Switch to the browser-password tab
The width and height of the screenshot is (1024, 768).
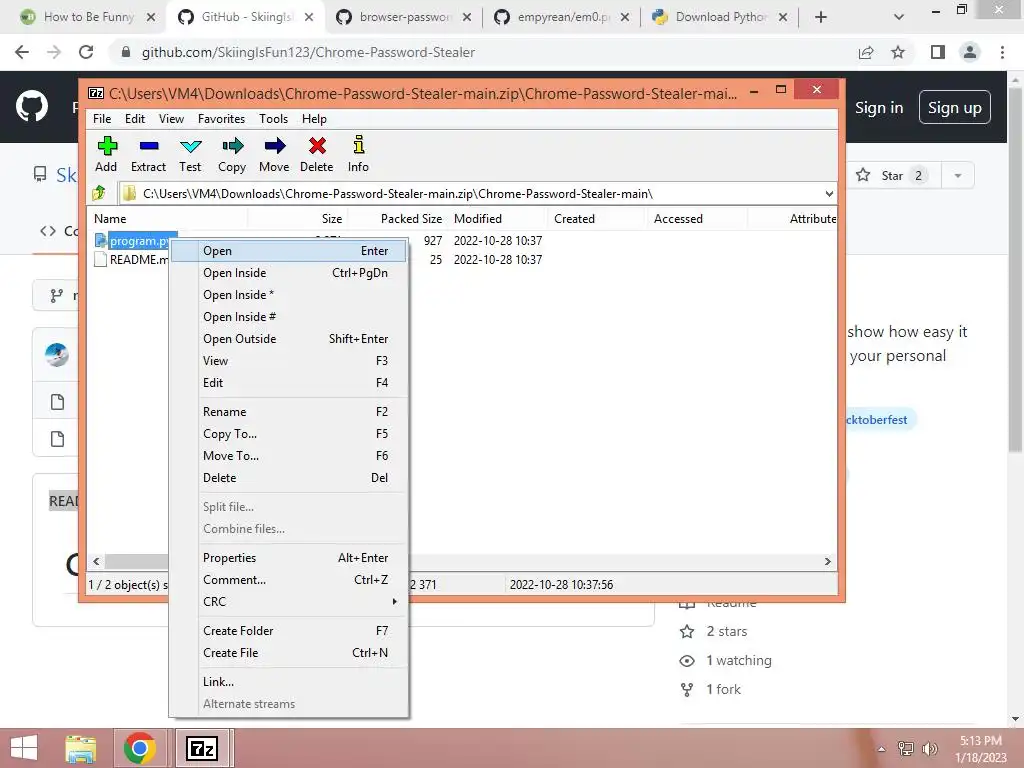[404, 17]
